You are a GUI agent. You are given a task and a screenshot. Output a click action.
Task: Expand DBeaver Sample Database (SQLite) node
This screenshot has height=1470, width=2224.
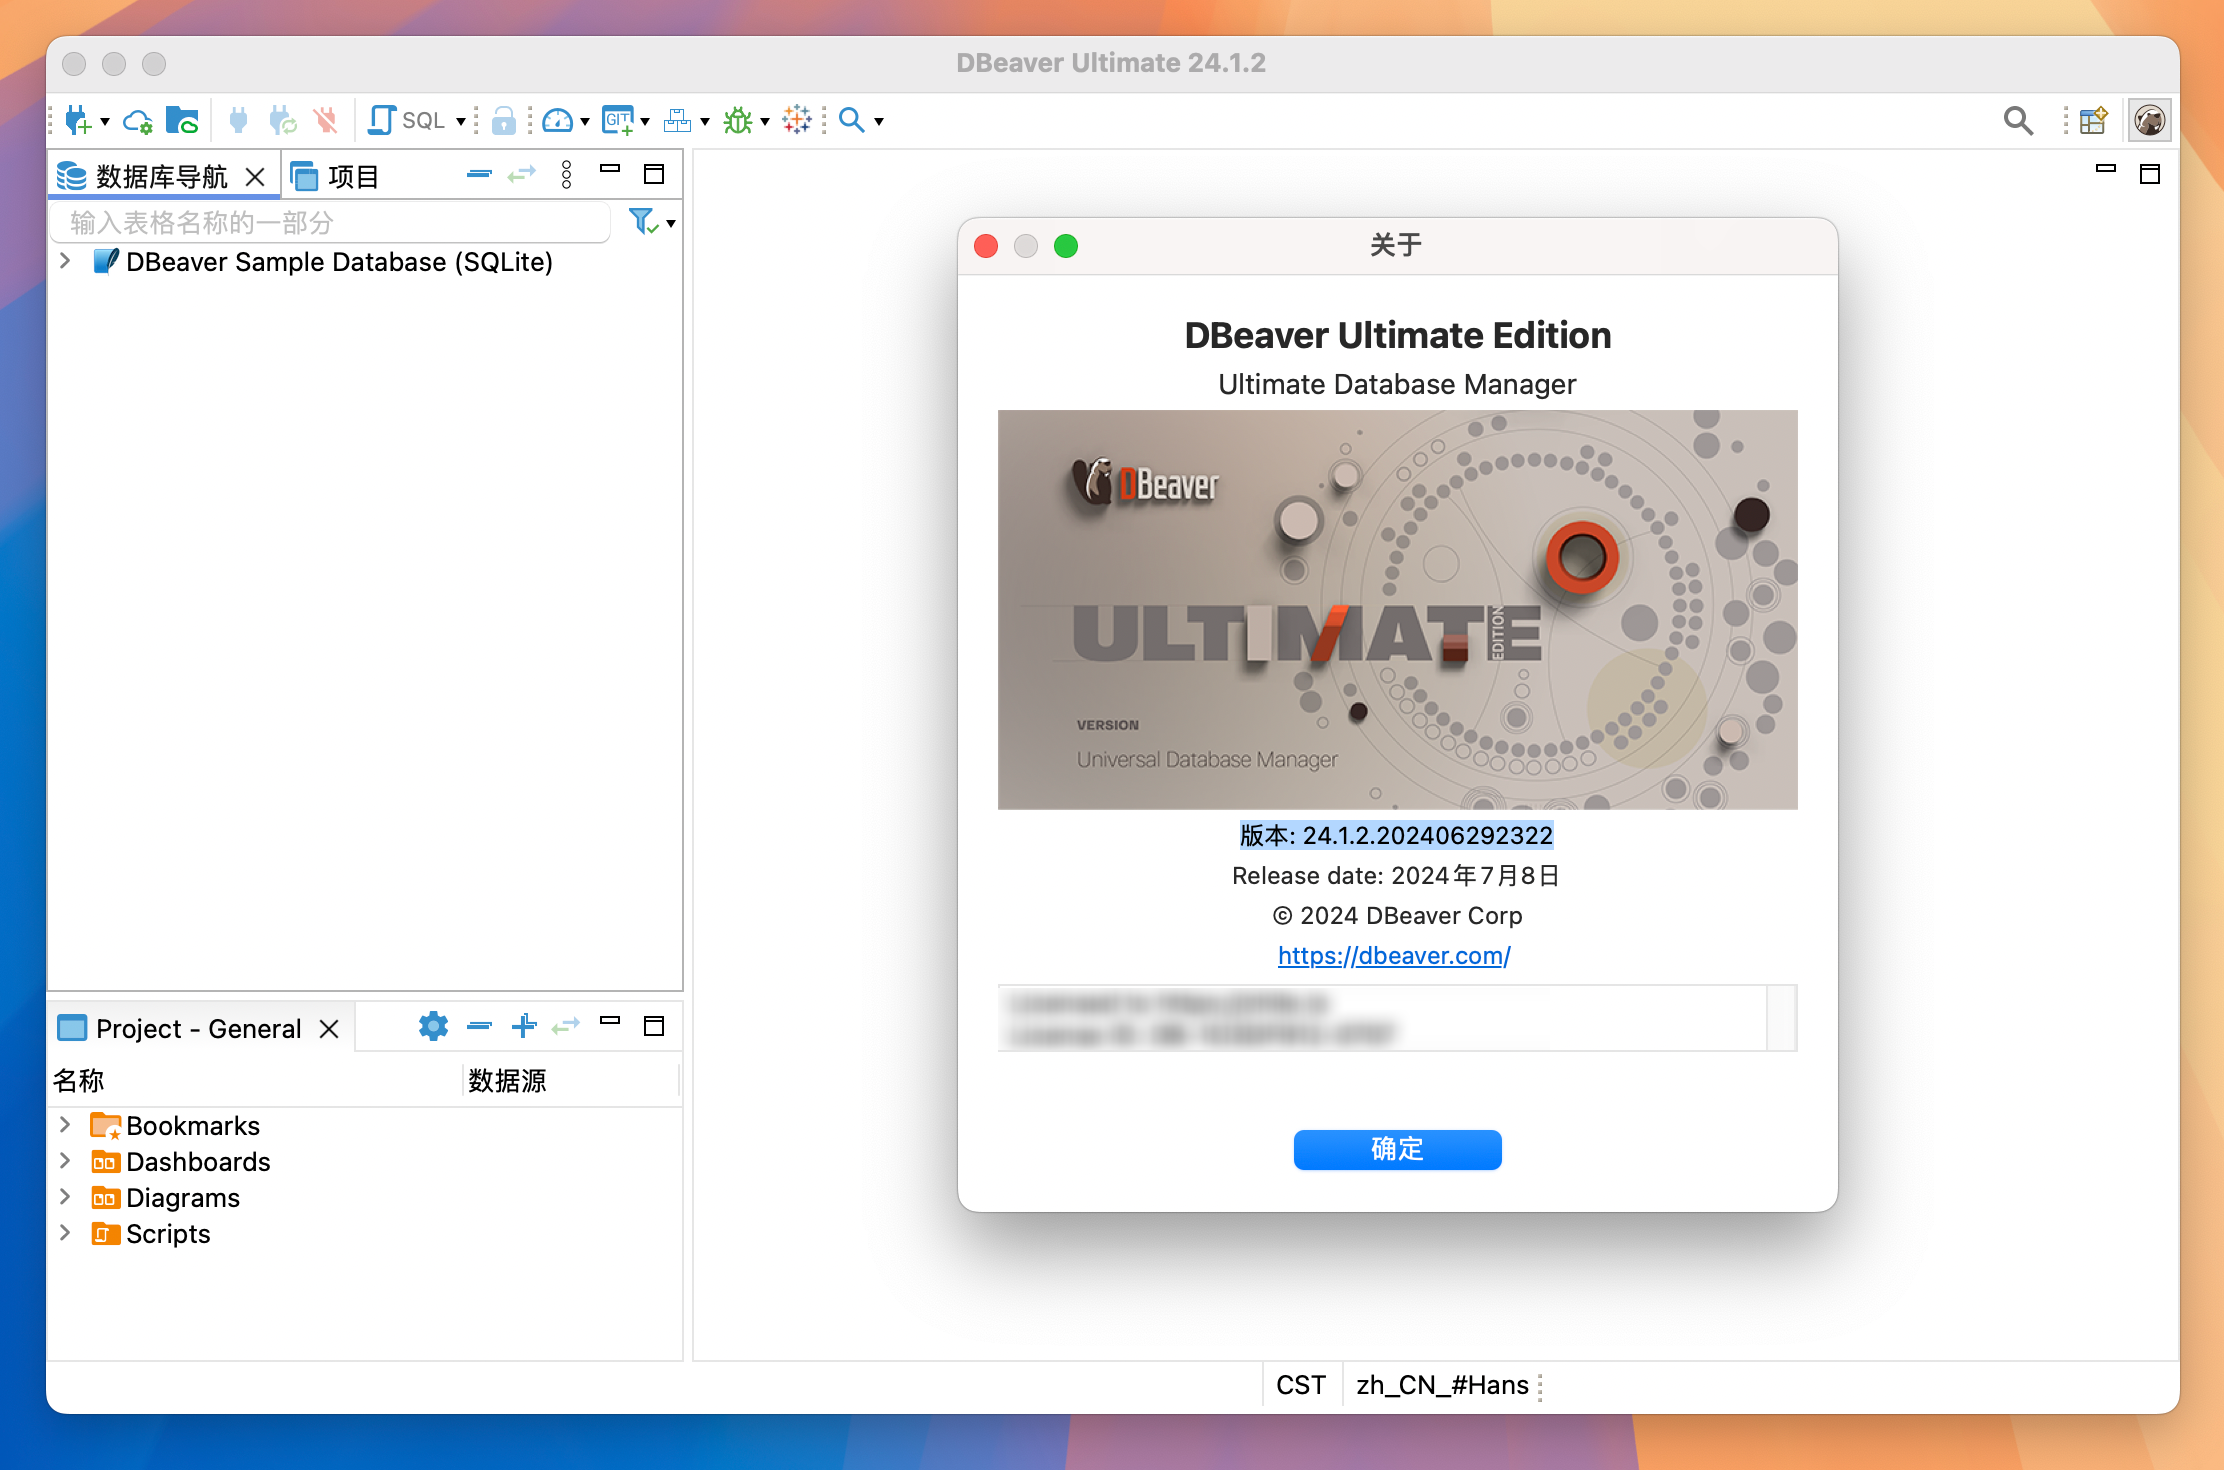coord(65,261)
